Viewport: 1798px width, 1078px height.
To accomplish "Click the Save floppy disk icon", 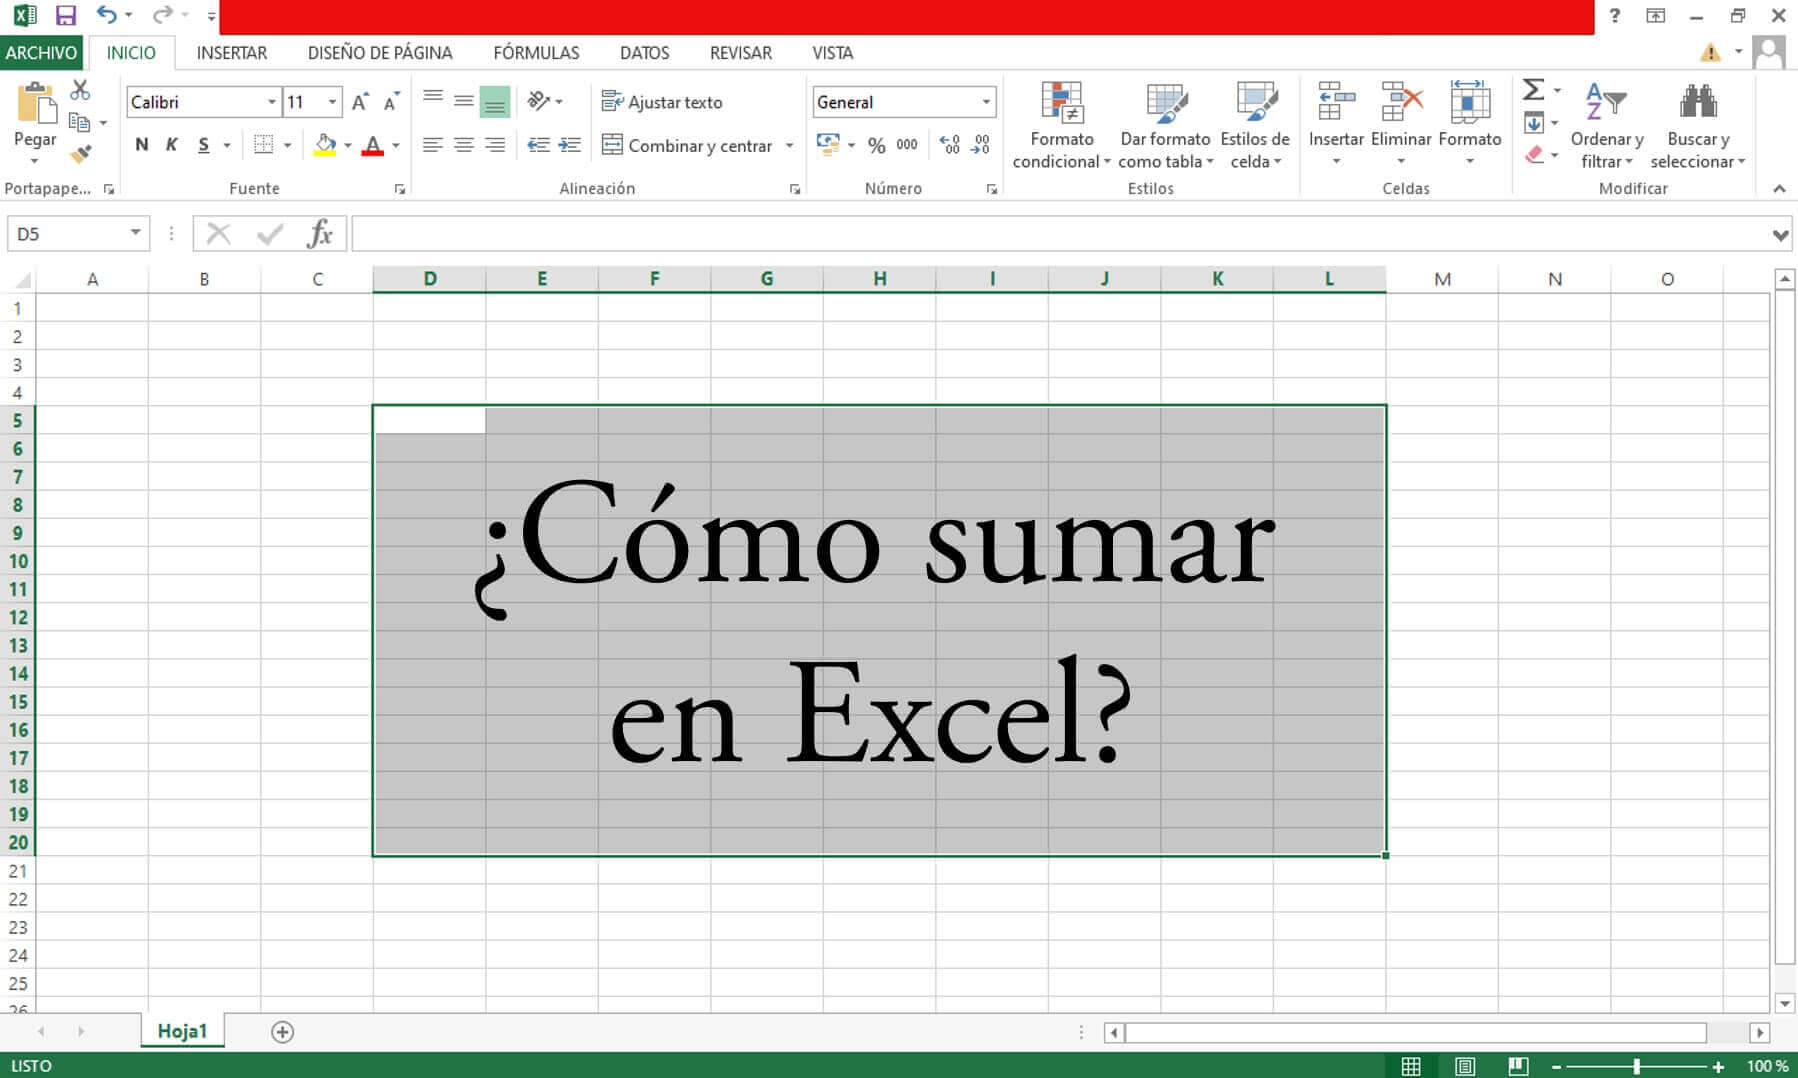I will pyautogui.click(x=66, y=15).
